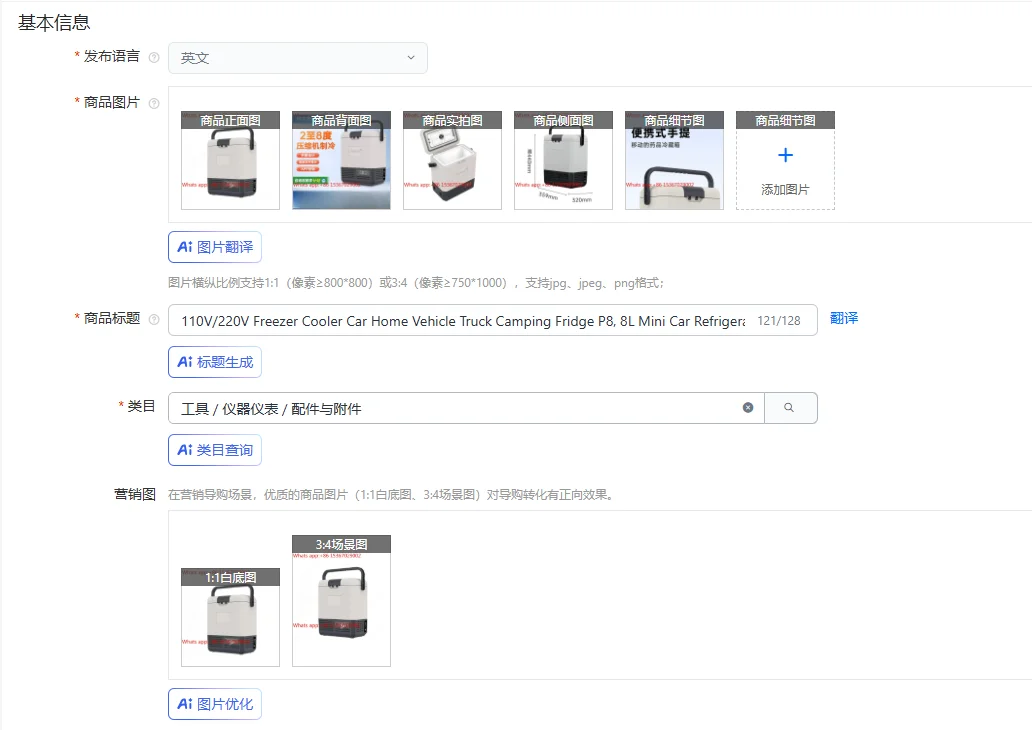Click the category search magnifier icon
The image size is (1032, 730).
pos(791,407)
